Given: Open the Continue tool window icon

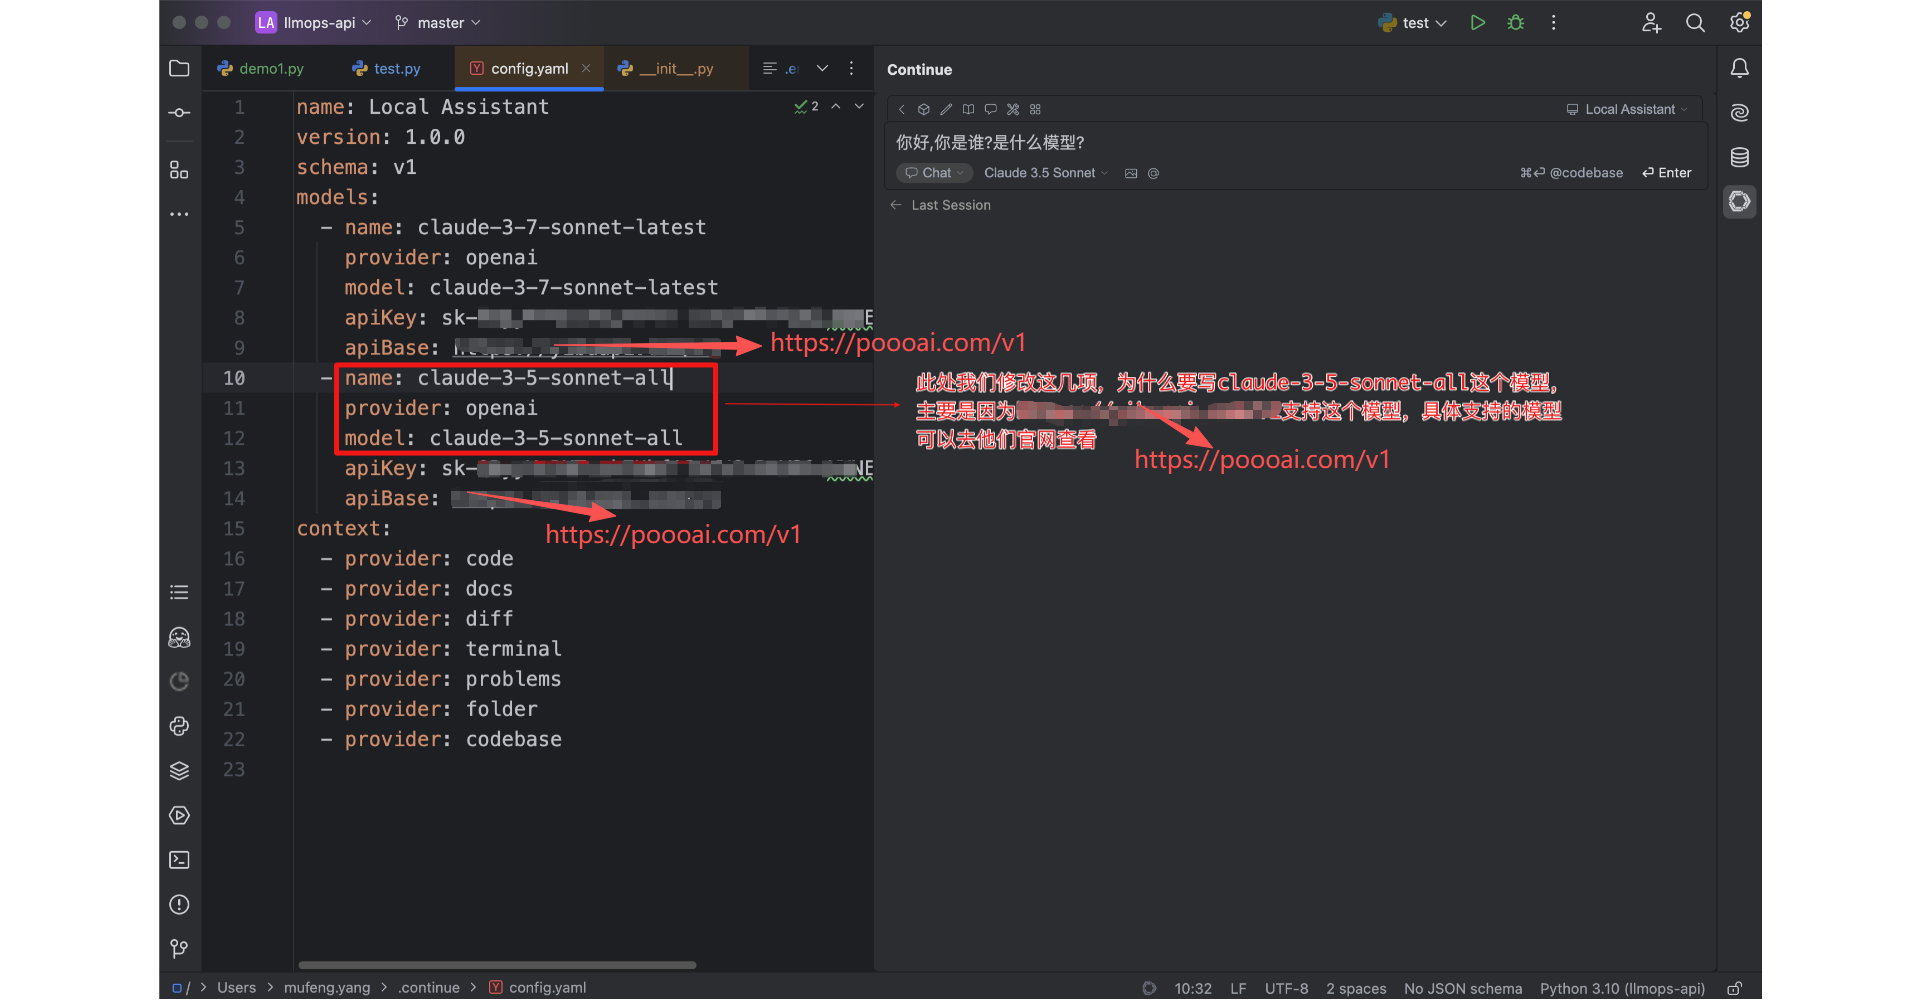Looking at the screenshot, I should (1739, 202).
